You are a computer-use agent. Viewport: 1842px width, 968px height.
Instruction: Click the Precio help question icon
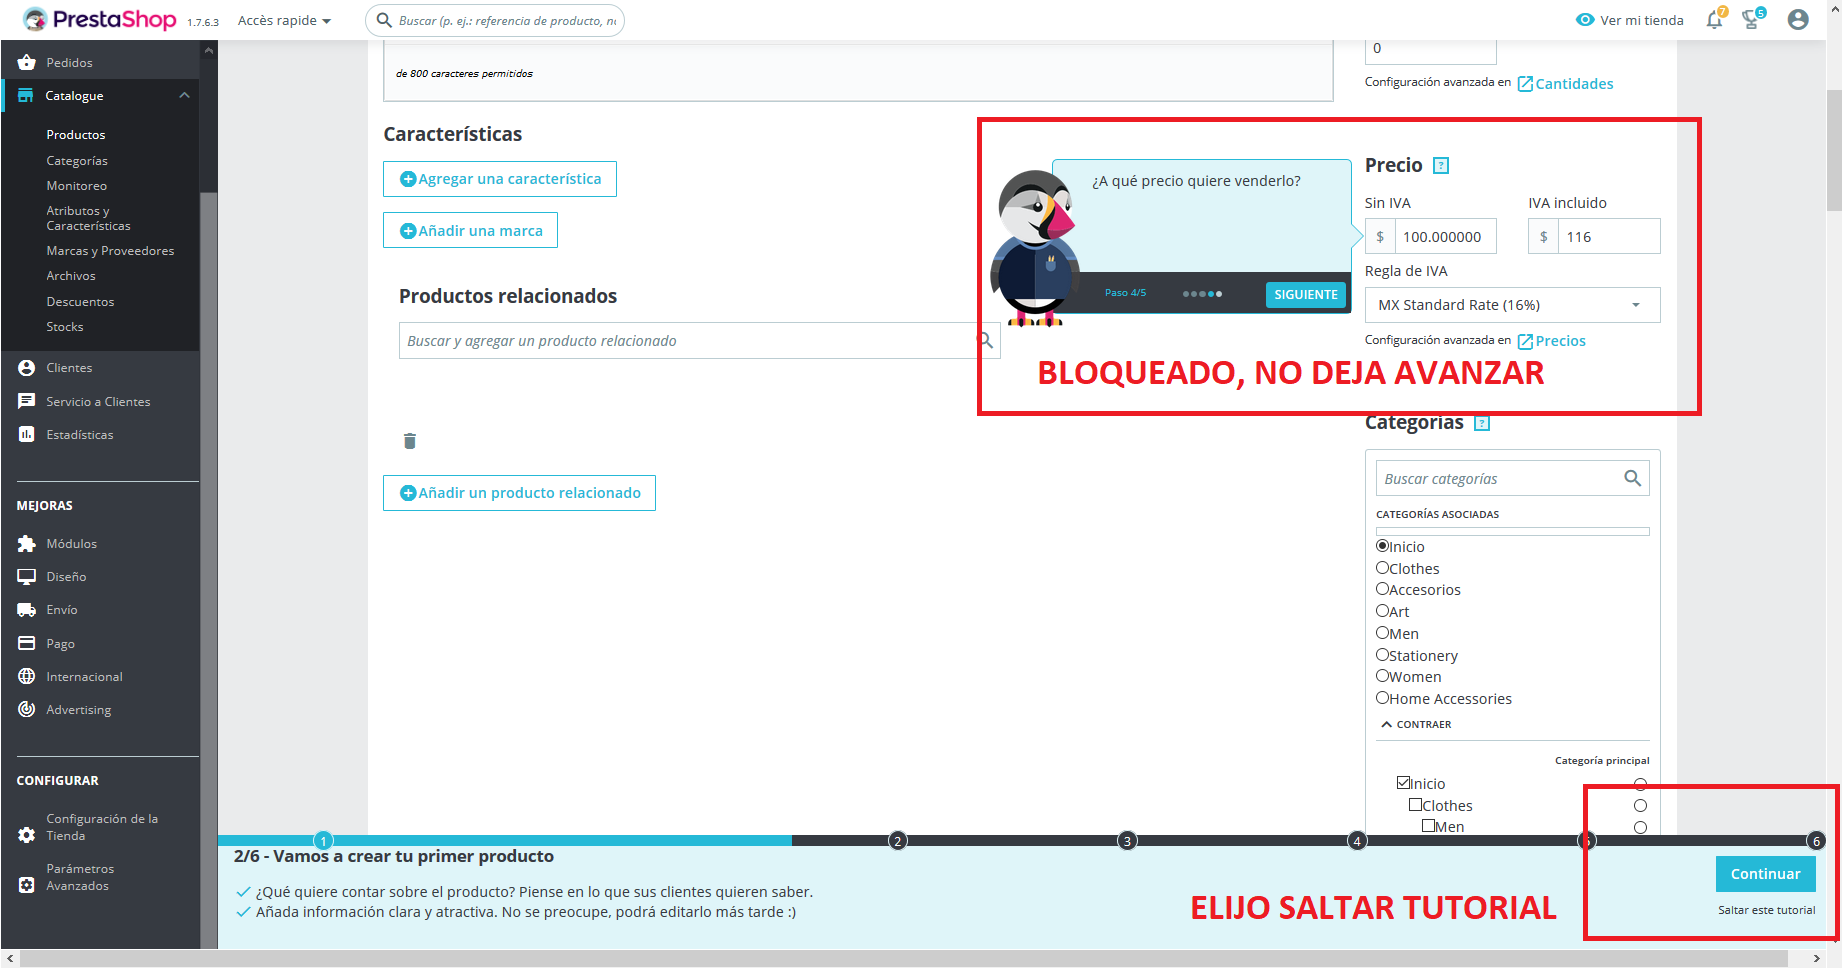coord(1441,166)
